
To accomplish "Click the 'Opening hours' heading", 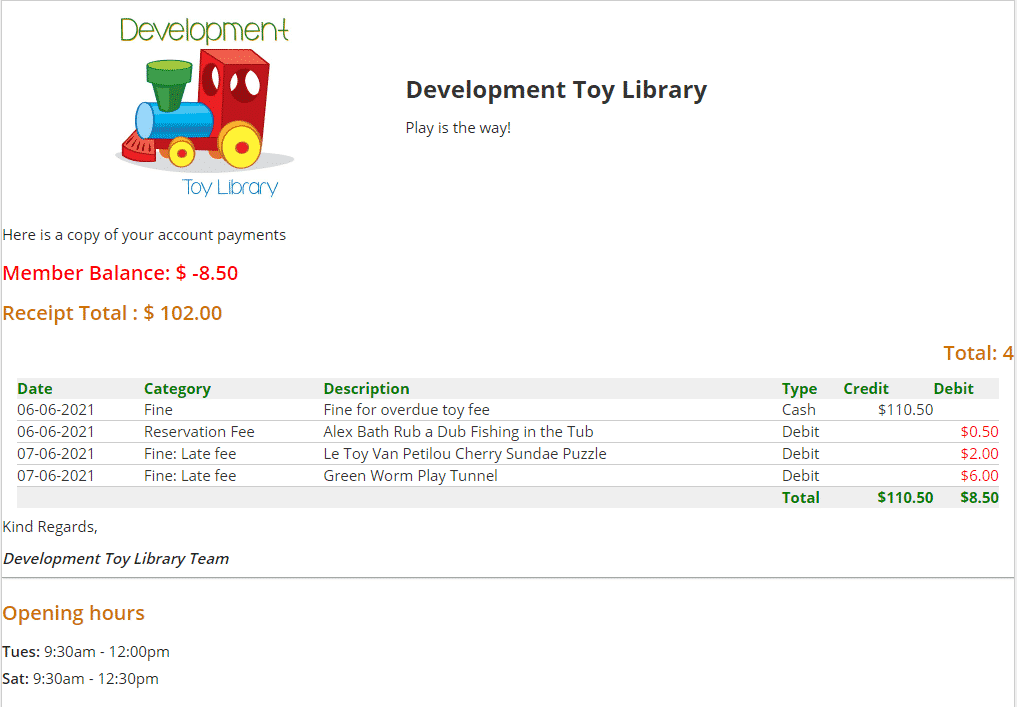I will point(73,613).
